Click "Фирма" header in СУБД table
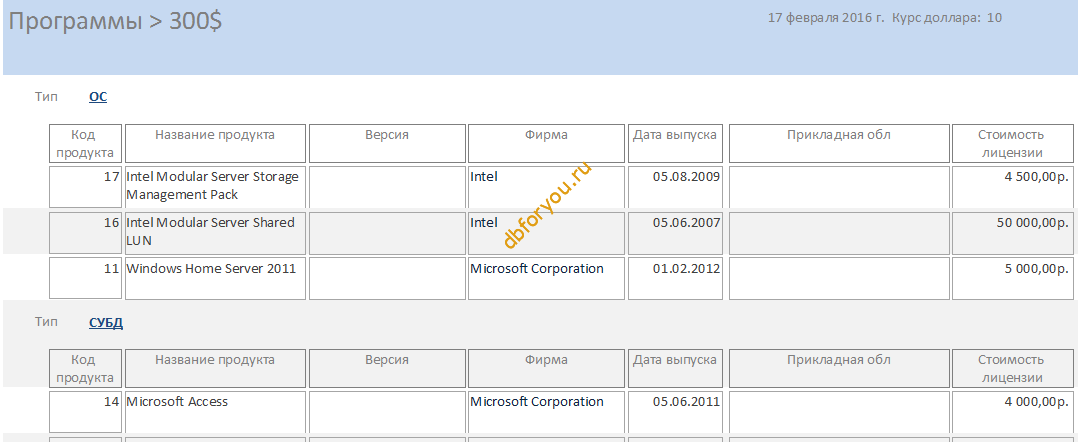 click(x=546, y=368)
